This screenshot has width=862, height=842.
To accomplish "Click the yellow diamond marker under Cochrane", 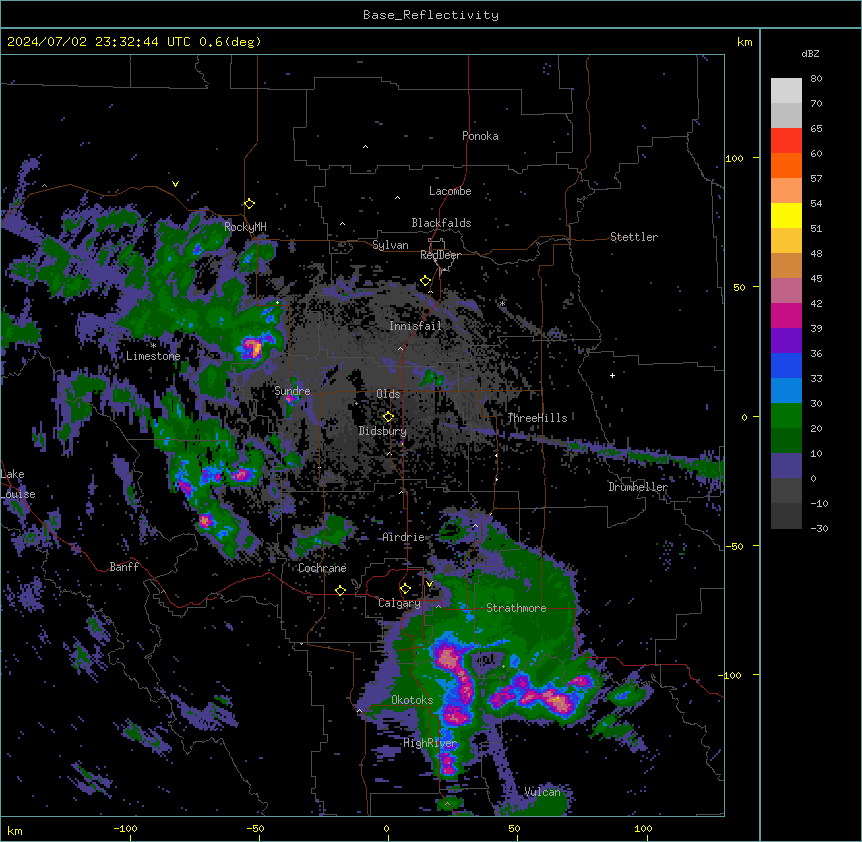I will 340,590.
